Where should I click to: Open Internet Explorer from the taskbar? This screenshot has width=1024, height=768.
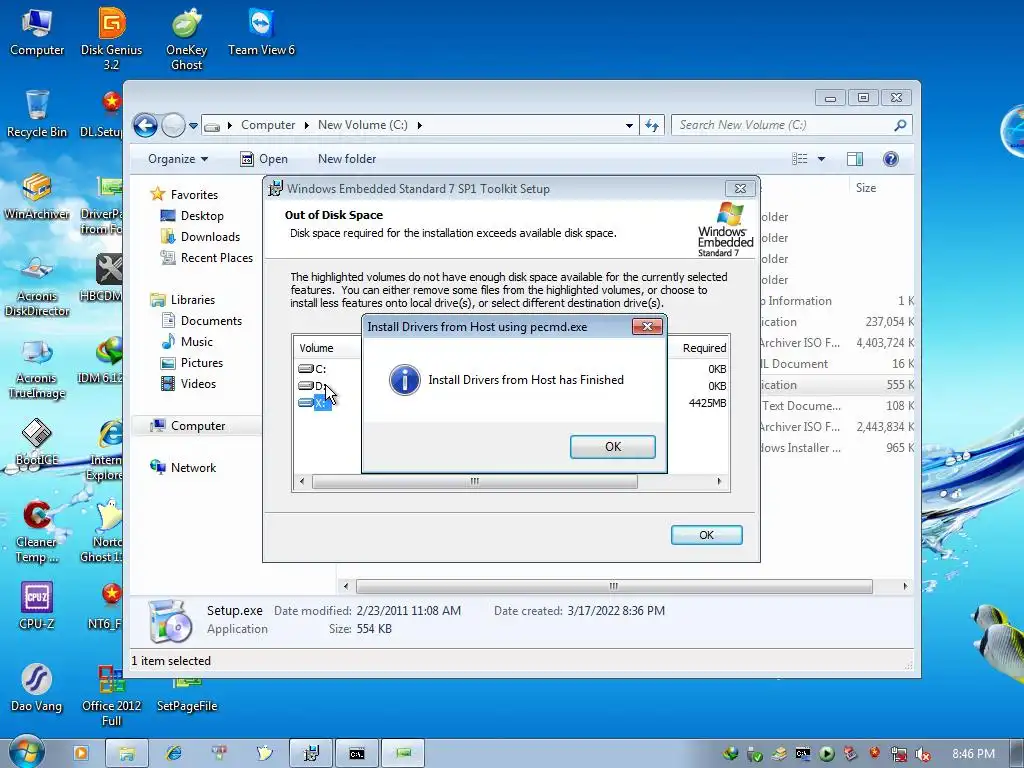click(x=173, y=753)
